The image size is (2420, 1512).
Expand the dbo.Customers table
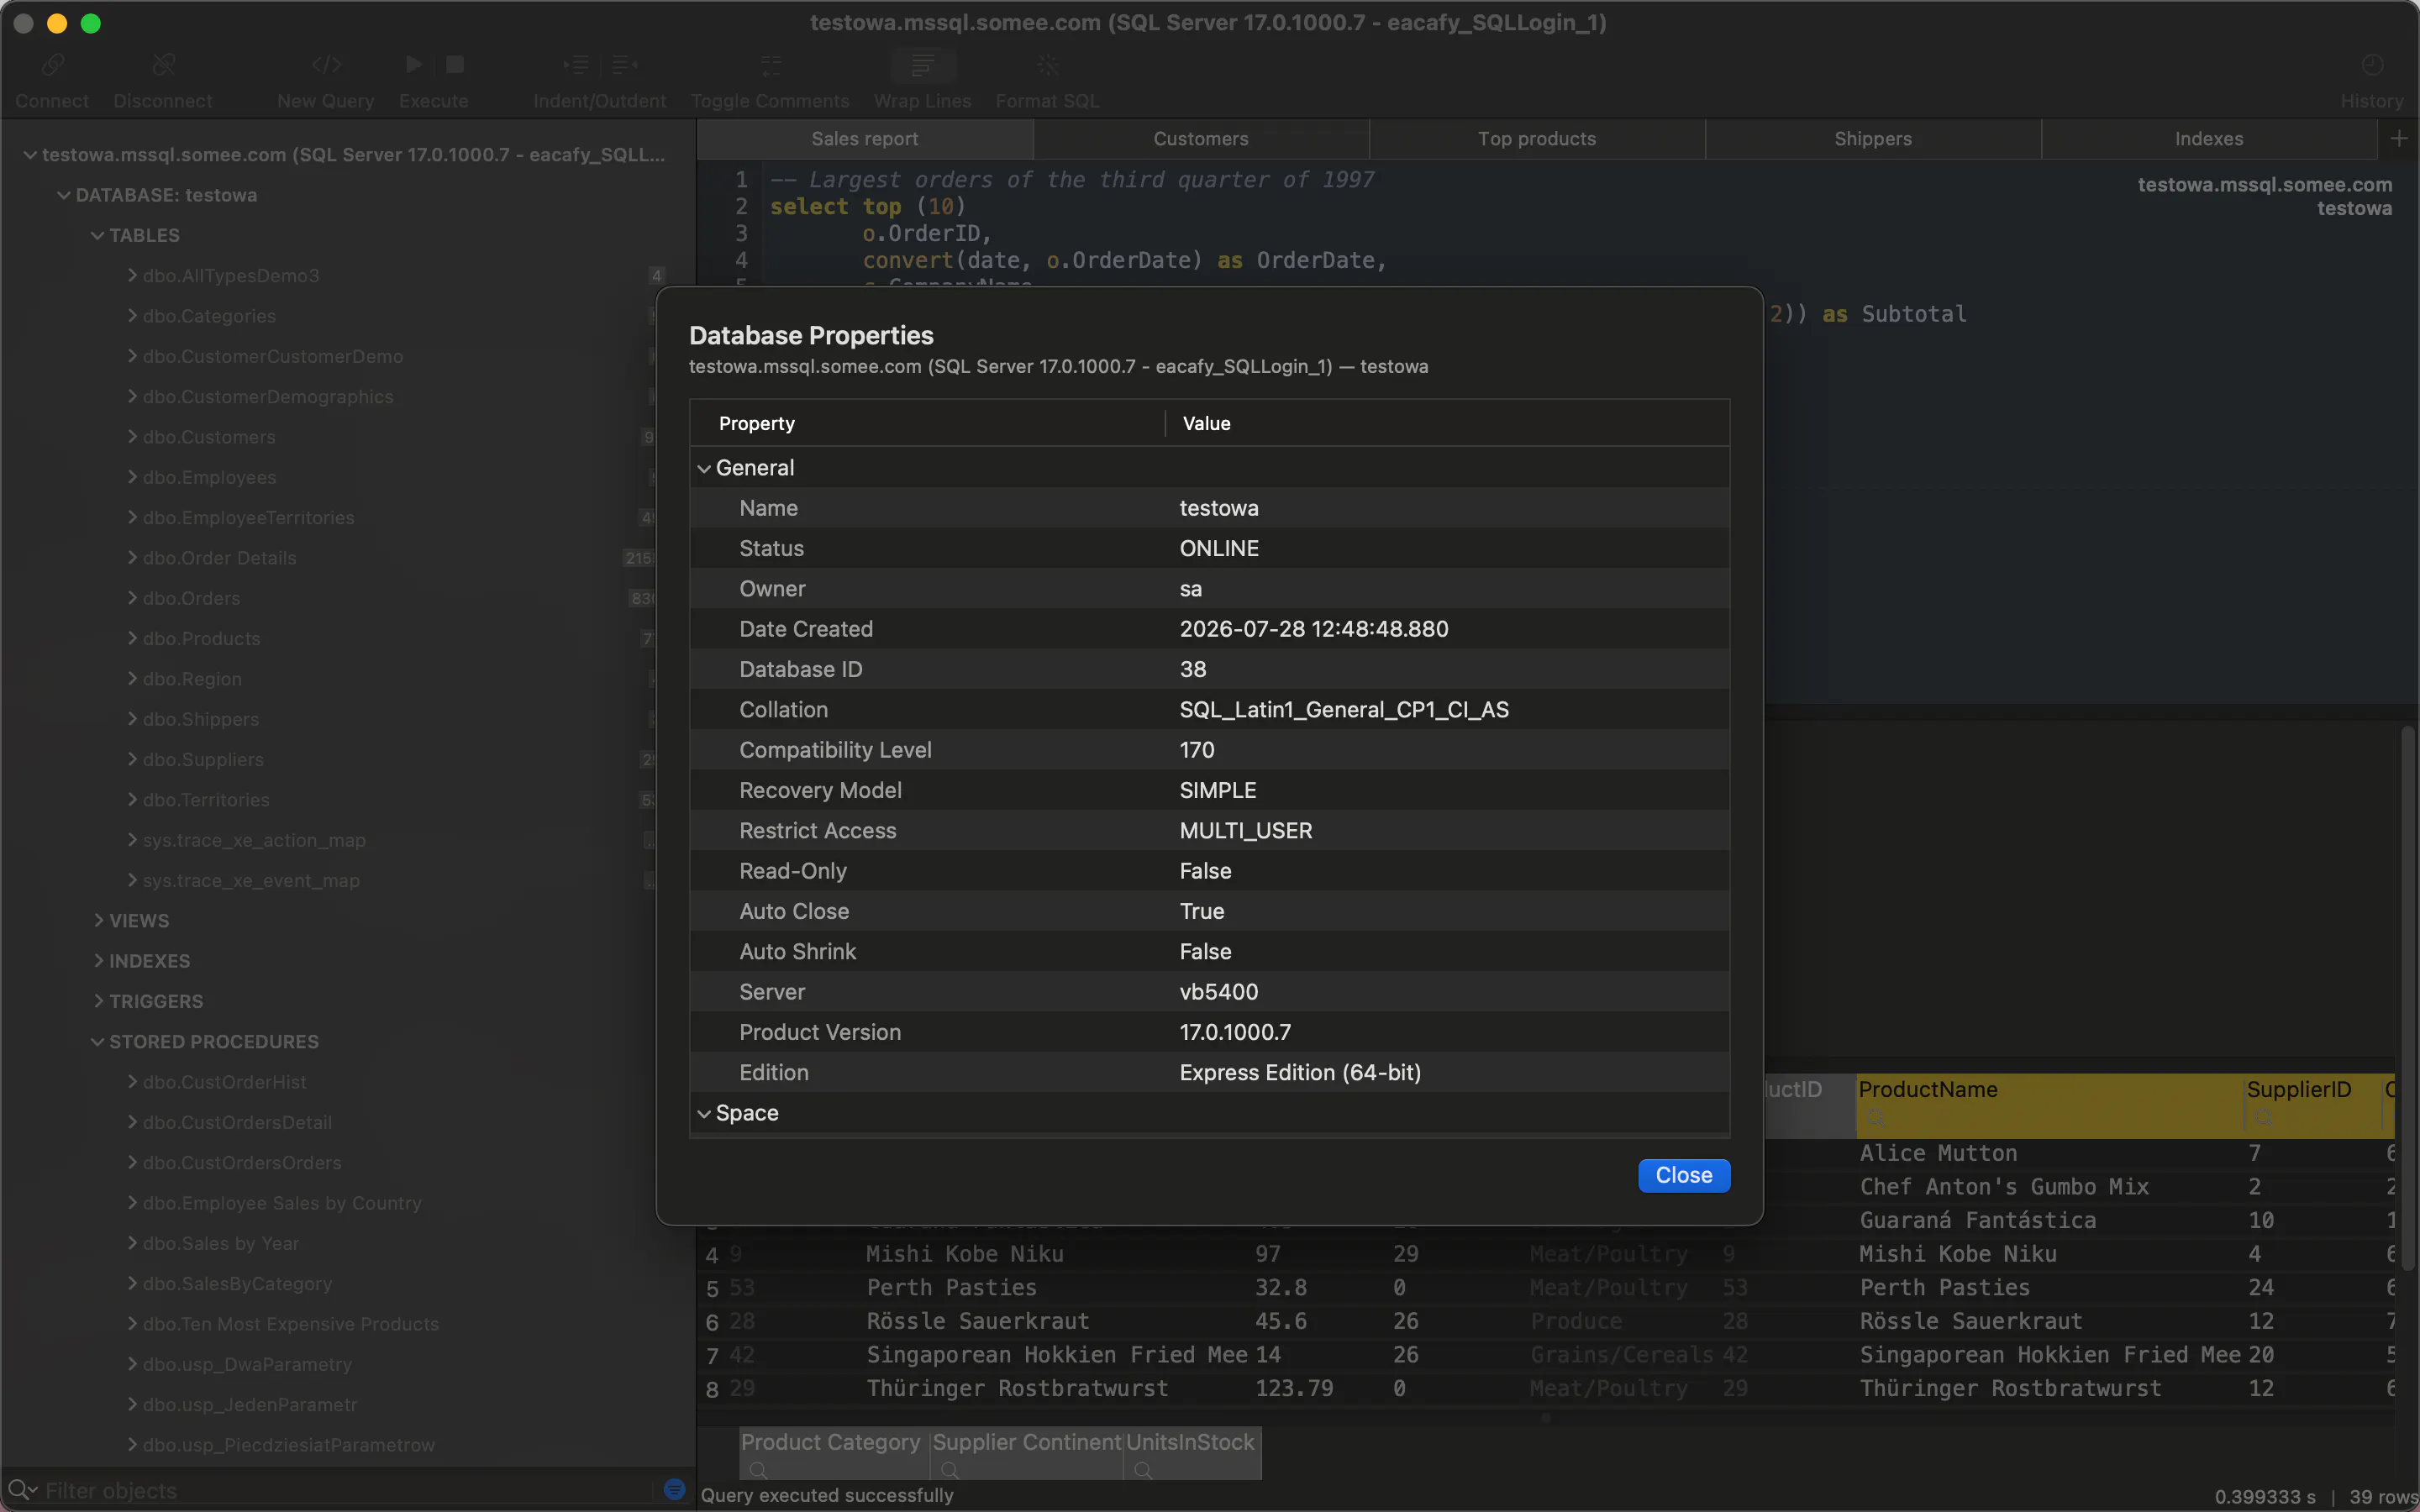tap(132, 437)
